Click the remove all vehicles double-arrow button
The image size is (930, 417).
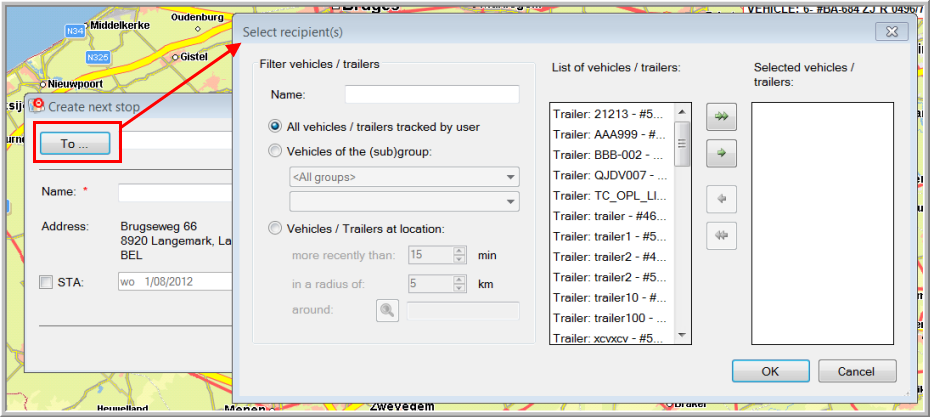(720, 236)
